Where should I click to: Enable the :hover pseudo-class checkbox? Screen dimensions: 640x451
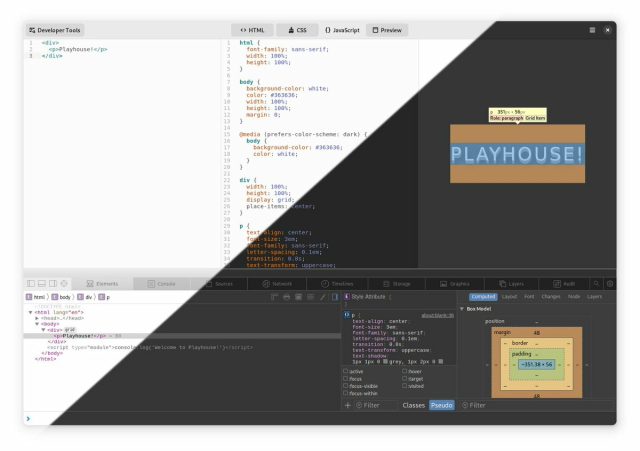[x=404, y=371]
